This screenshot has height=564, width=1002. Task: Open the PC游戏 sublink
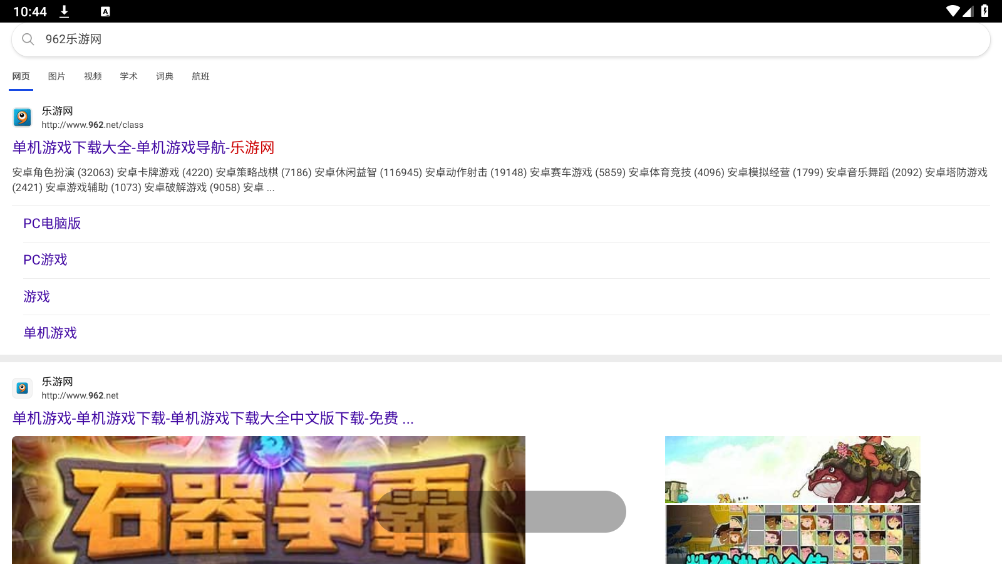pyautogui.click(x=45, y=260)
